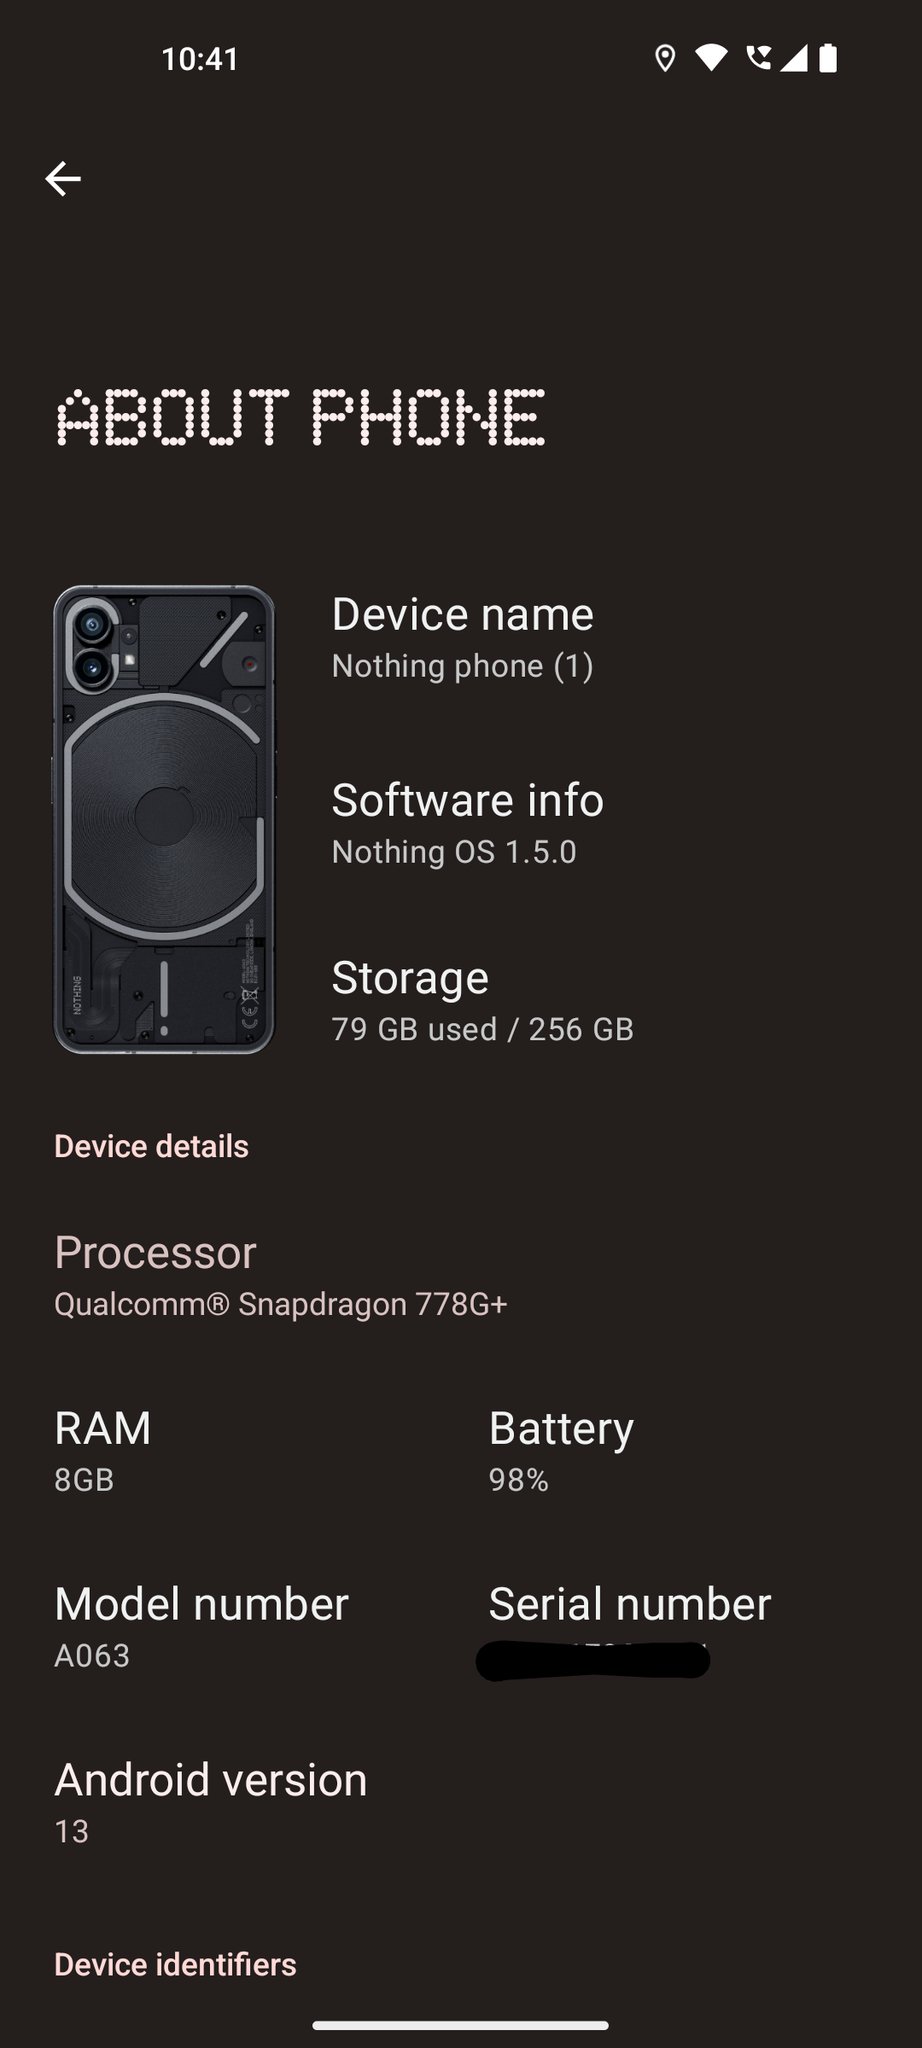The height and width of the screenshot is (2048, 922).
Task: Tap the RAM 8GB entry
Action: [103, 1450]
